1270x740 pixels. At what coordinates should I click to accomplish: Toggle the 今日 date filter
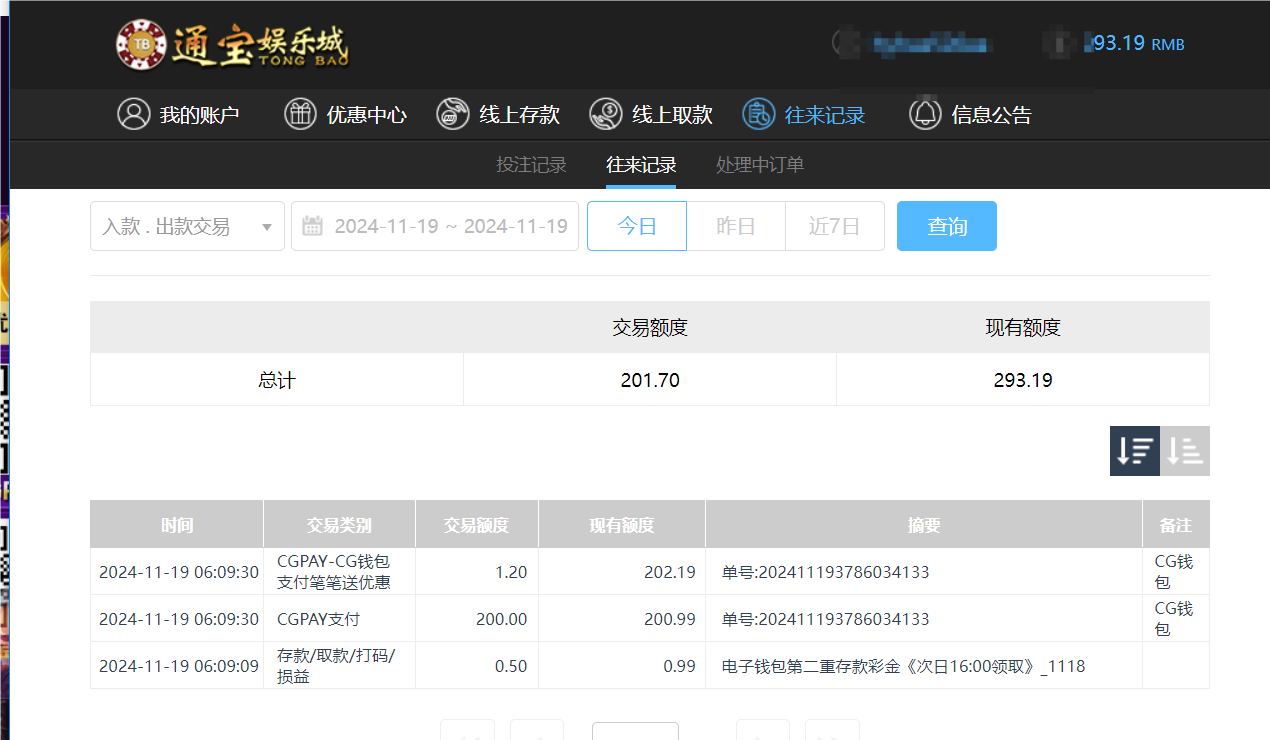click(636, 226)
